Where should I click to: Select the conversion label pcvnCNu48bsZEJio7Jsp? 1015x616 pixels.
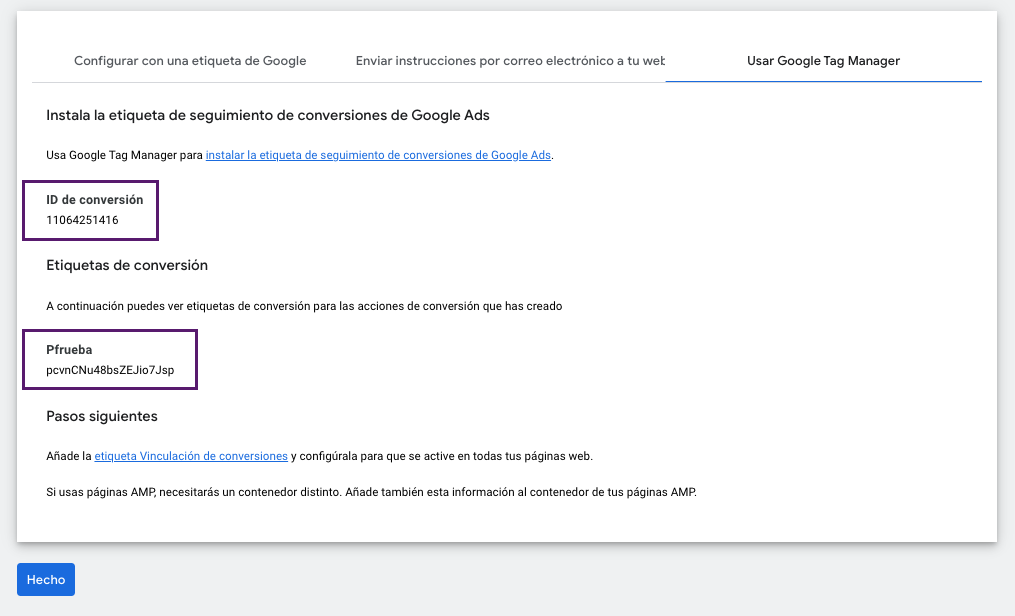(x=108, y=369)
